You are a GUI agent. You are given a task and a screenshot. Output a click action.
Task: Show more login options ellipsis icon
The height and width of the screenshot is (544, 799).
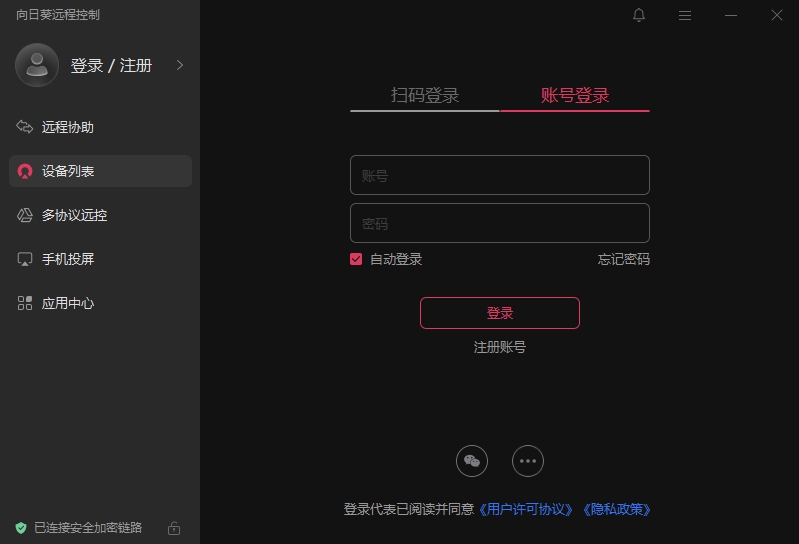tap(528, 461)
